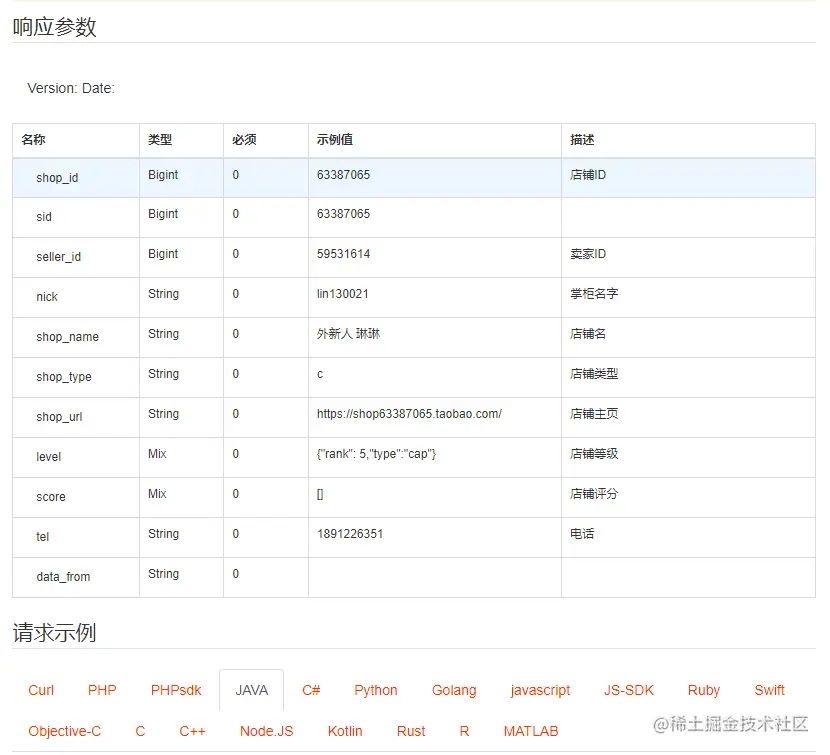Open the Kotlin example tab
Image resolution: width=830 pixels, height=755 pixels.
pyautogui.click(x=345, y=731)
